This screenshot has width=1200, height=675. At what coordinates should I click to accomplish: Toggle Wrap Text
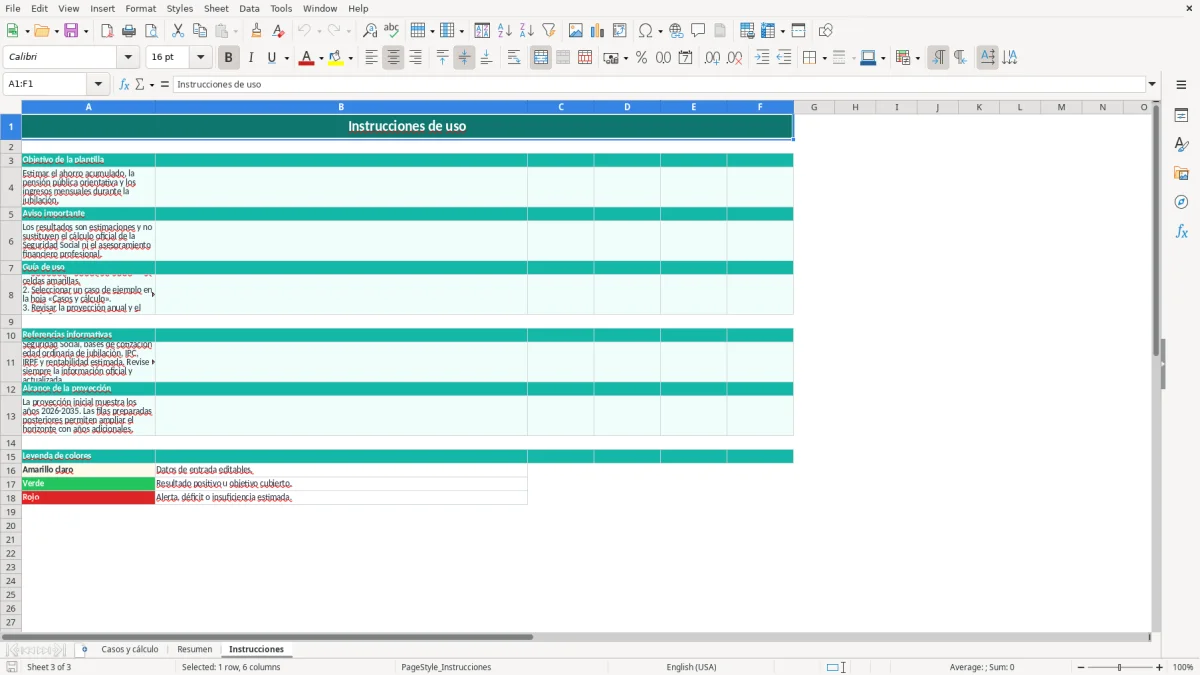point(514,58)
